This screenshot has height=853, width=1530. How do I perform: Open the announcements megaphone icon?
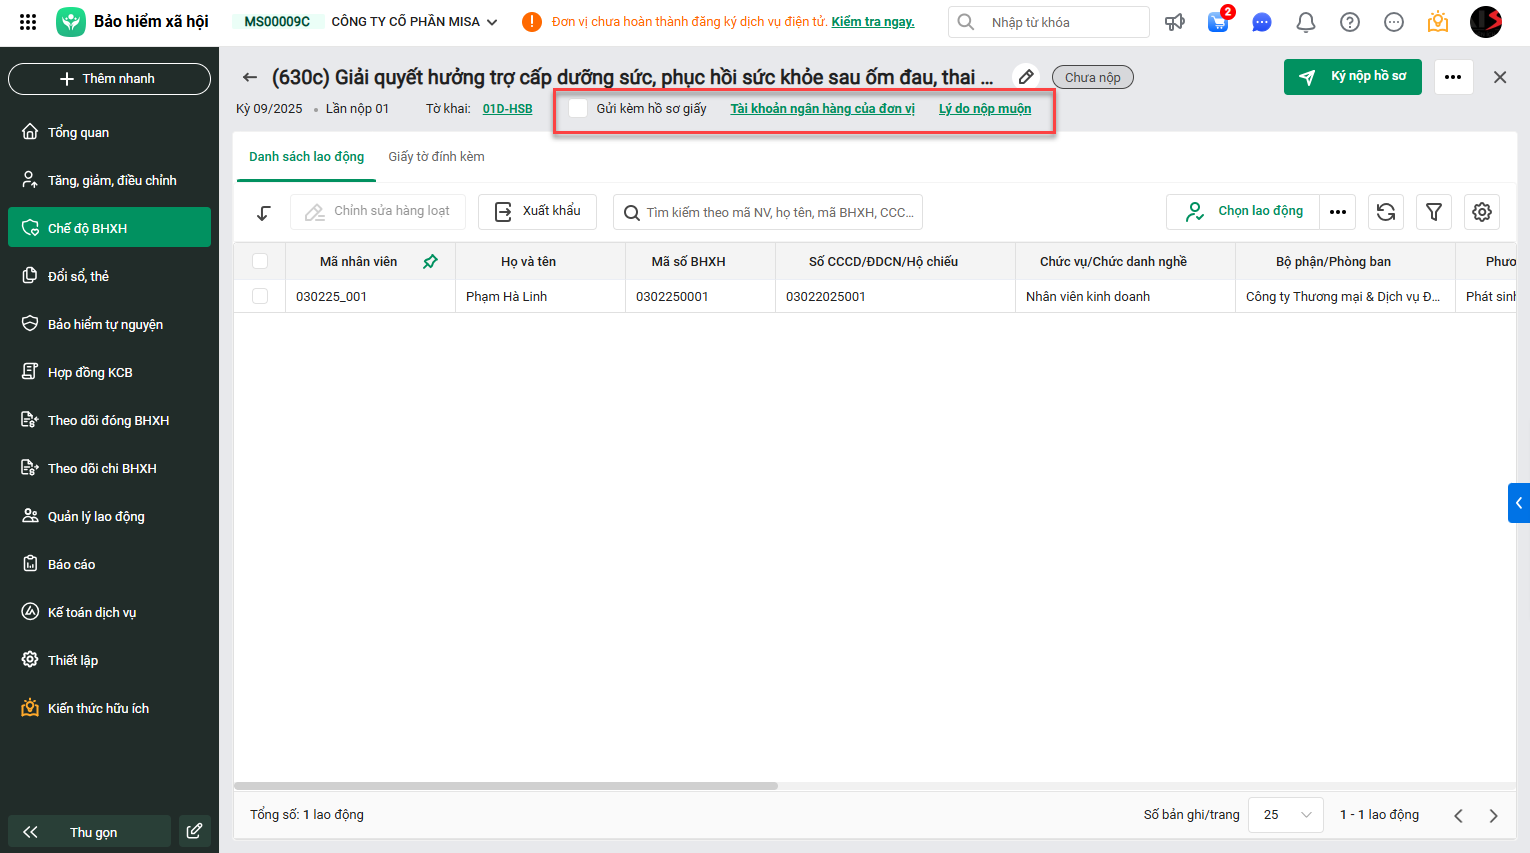(1175, 22)
